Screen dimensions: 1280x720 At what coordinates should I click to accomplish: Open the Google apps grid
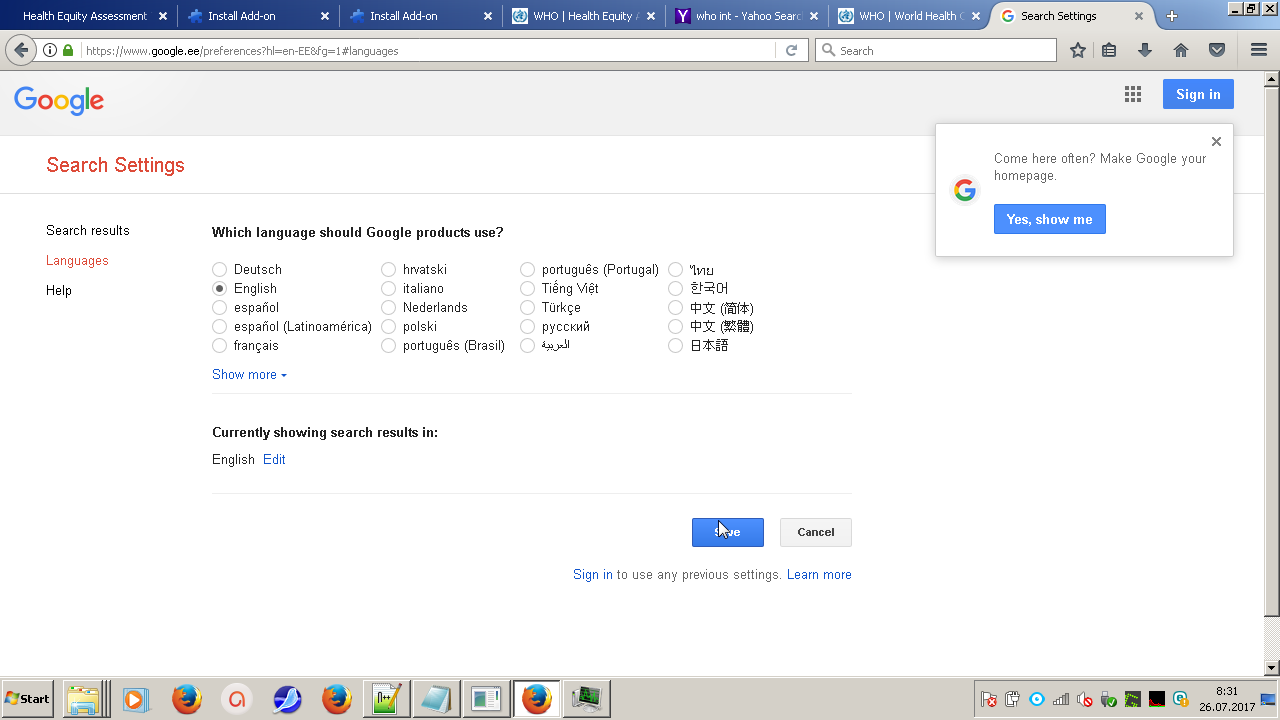click(x=1133, y=94)
